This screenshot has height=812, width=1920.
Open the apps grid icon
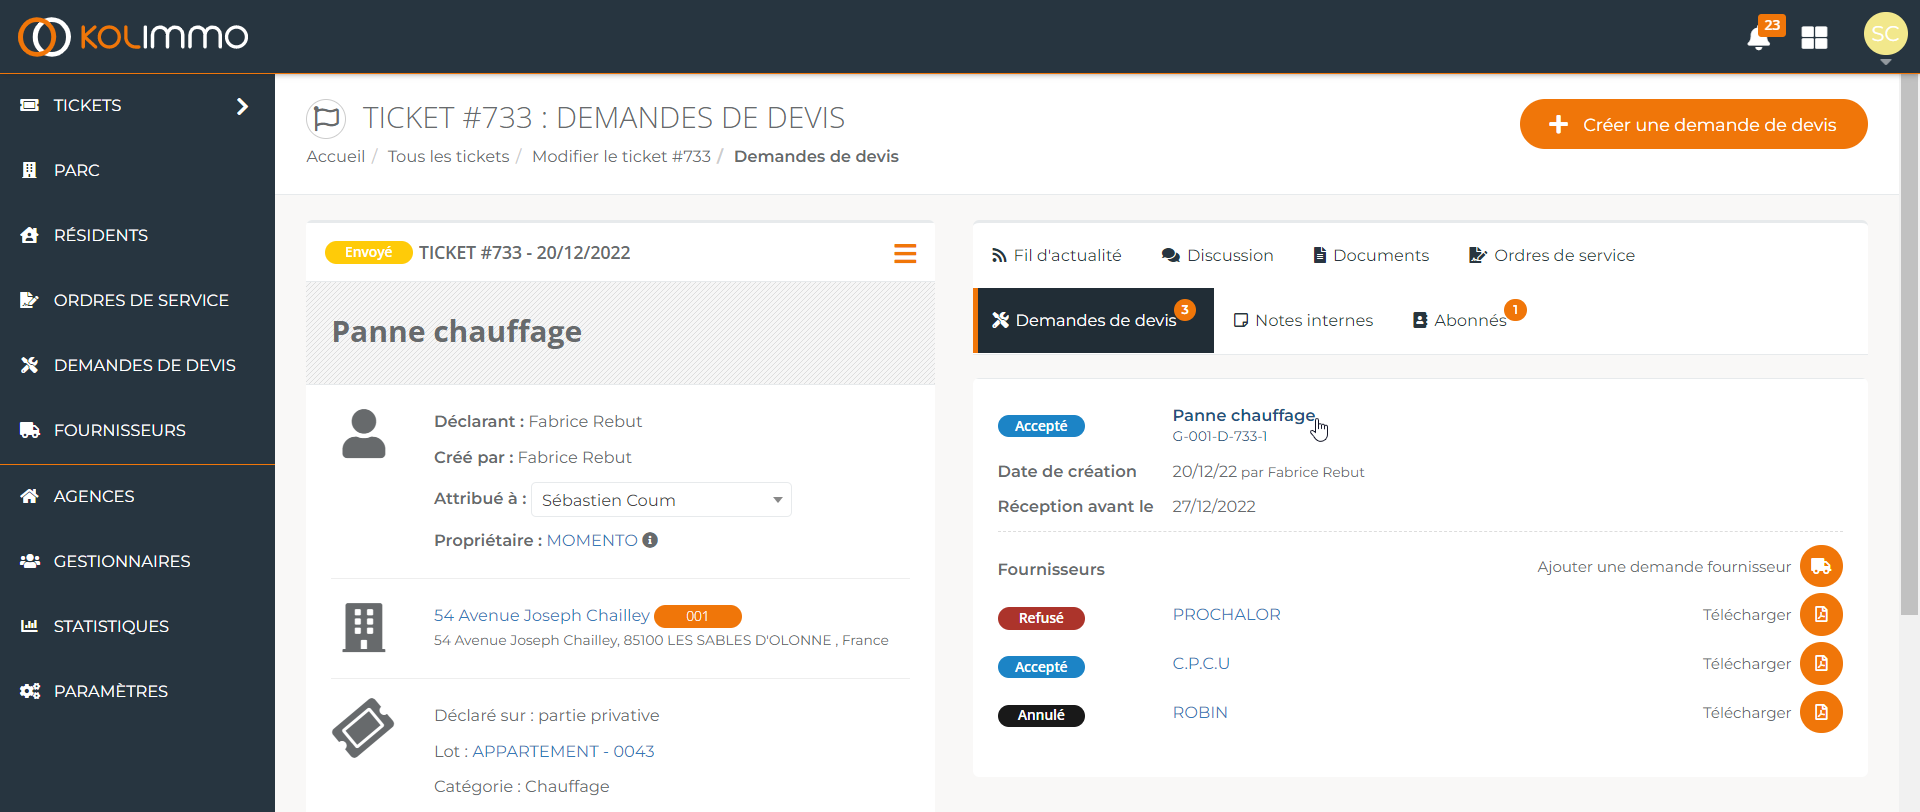(x=1814, y=38)
